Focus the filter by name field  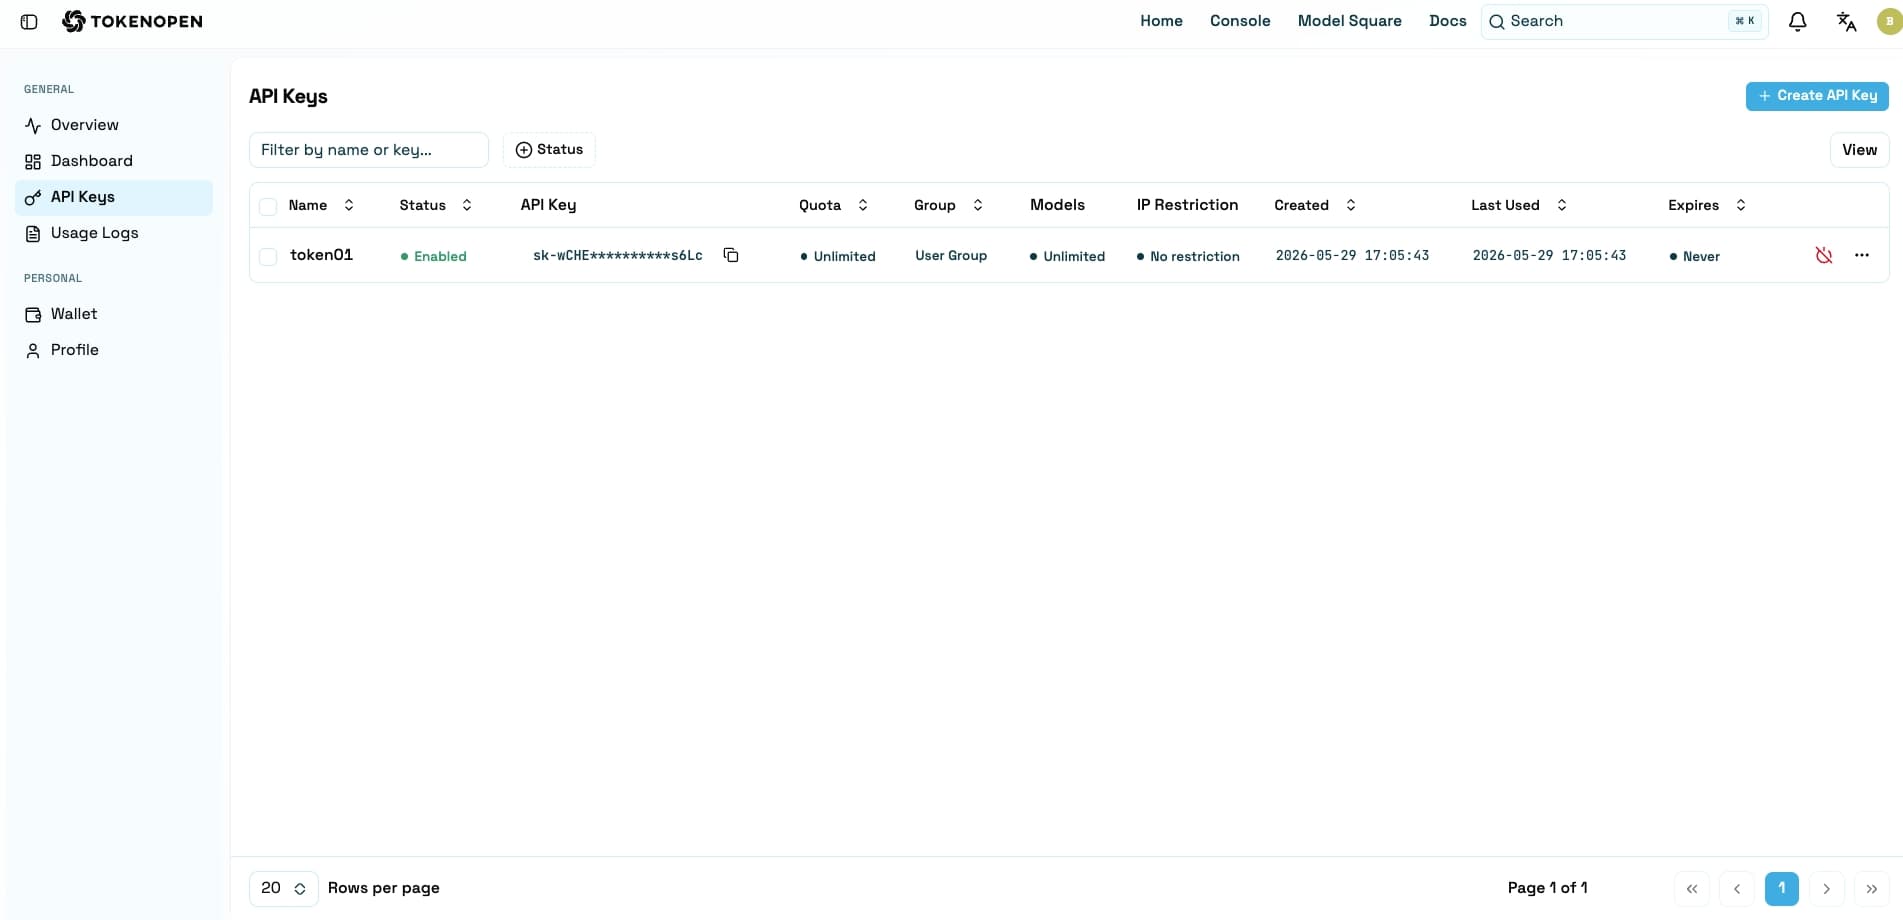point(368,150)
